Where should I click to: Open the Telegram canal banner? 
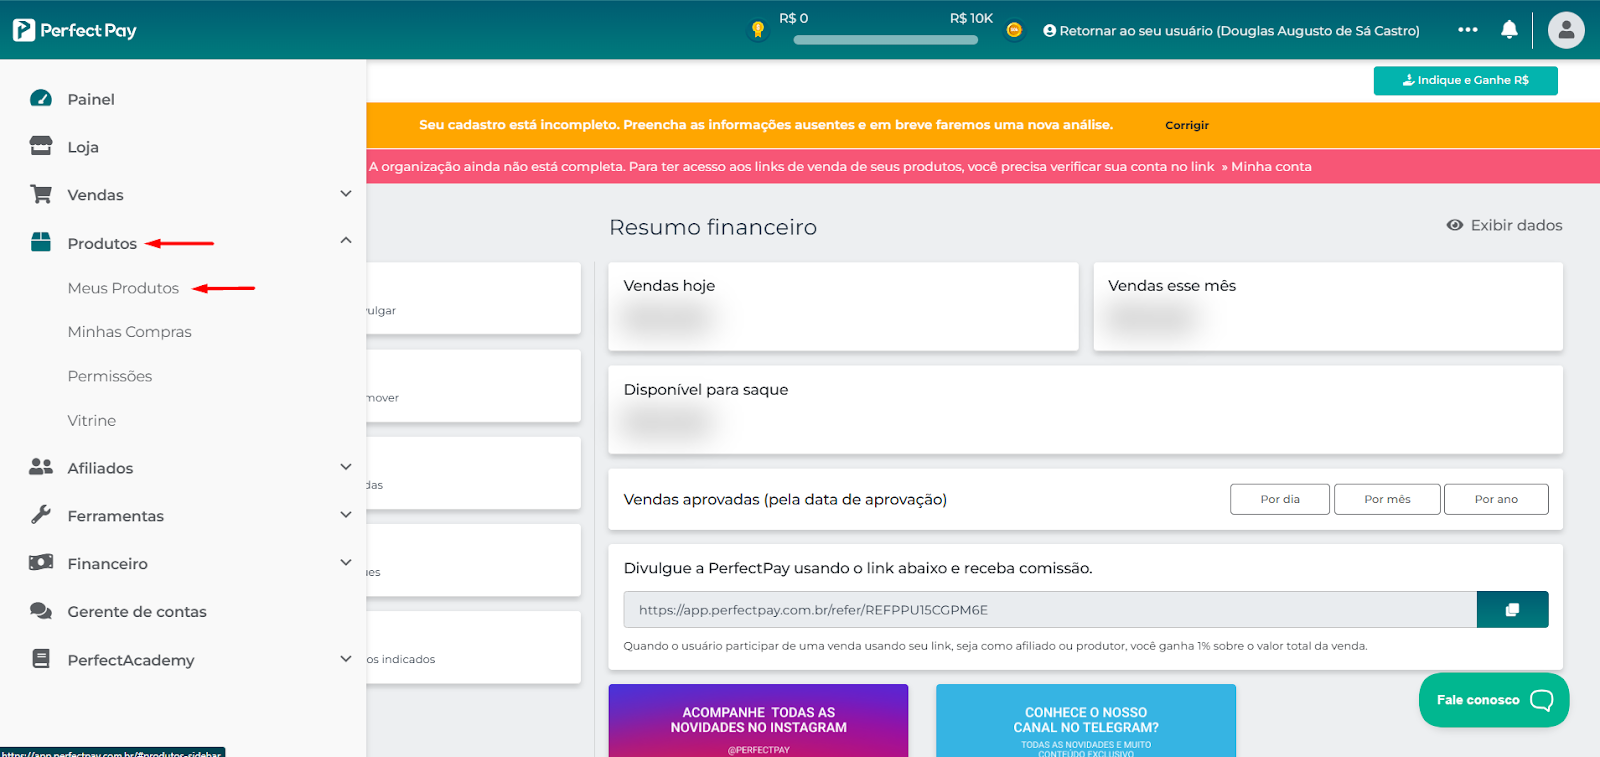tap(1086, 720)
